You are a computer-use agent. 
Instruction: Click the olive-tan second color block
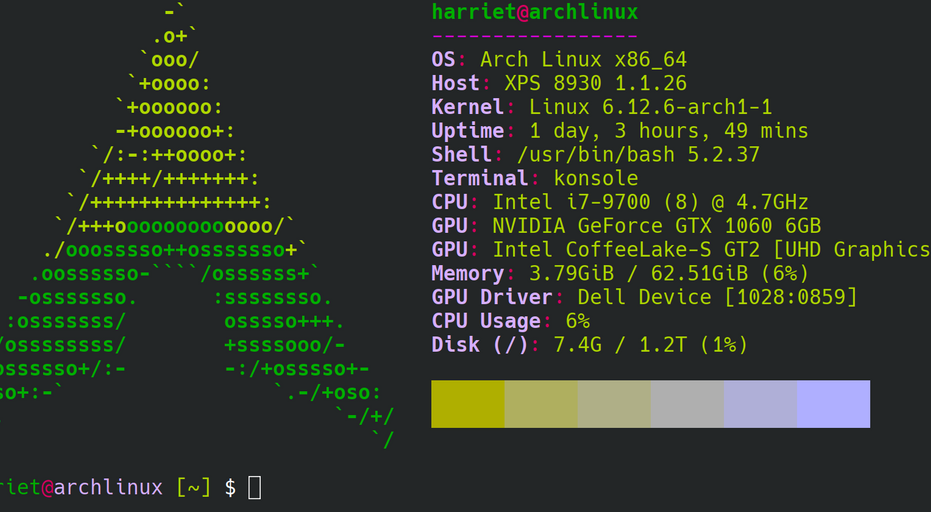pos(541,404)
